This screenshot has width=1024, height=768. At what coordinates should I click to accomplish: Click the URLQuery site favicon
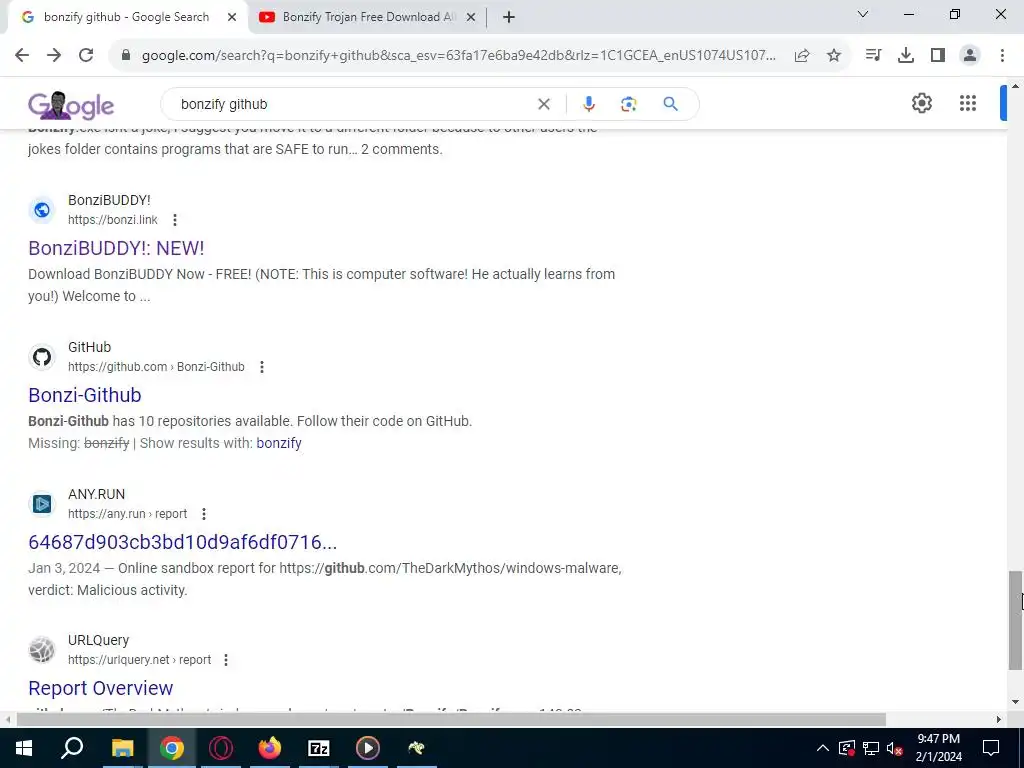click(42, 650)
